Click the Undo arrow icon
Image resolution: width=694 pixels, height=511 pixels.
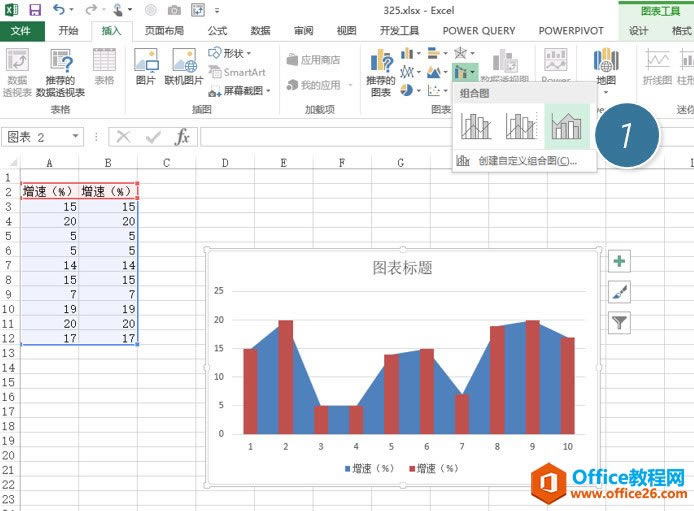point(58,9)
